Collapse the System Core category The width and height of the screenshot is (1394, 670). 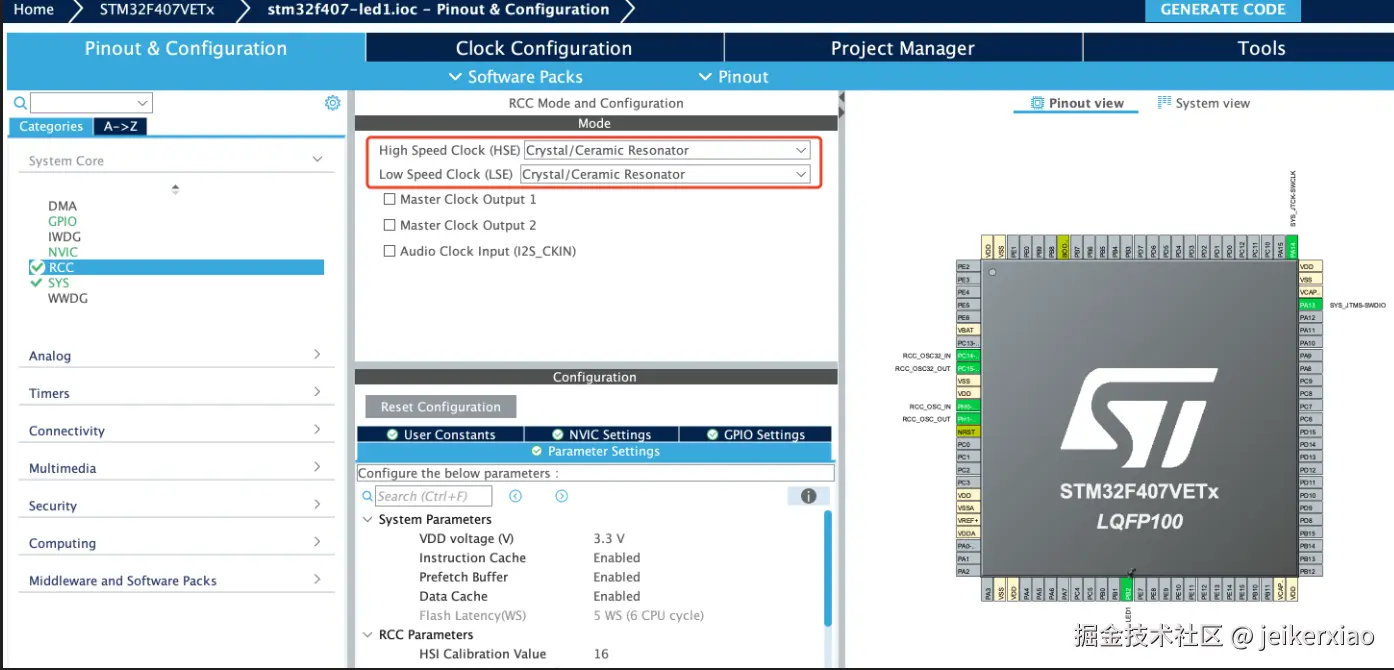pos(317,159)
